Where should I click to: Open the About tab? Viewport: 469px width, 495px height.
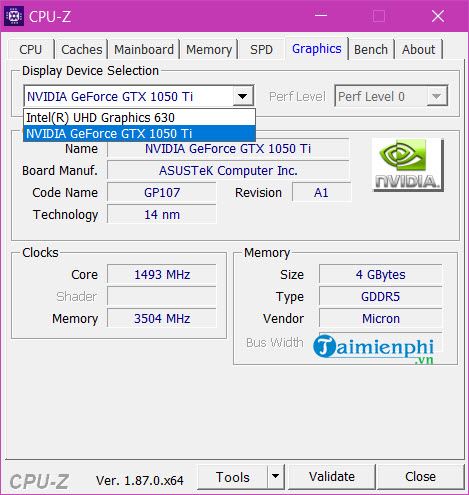point(419,50)
